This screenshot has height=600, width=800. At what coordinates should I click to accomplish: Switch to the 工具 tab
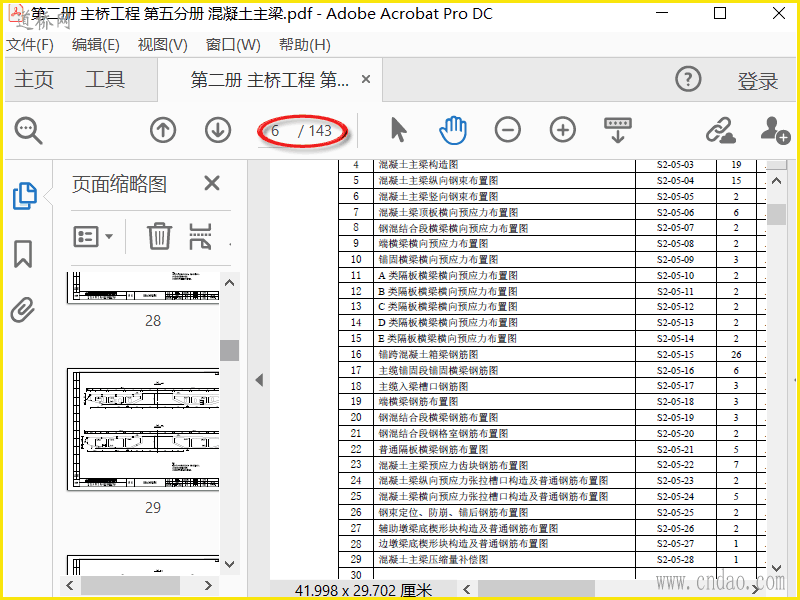pos(105,80)
